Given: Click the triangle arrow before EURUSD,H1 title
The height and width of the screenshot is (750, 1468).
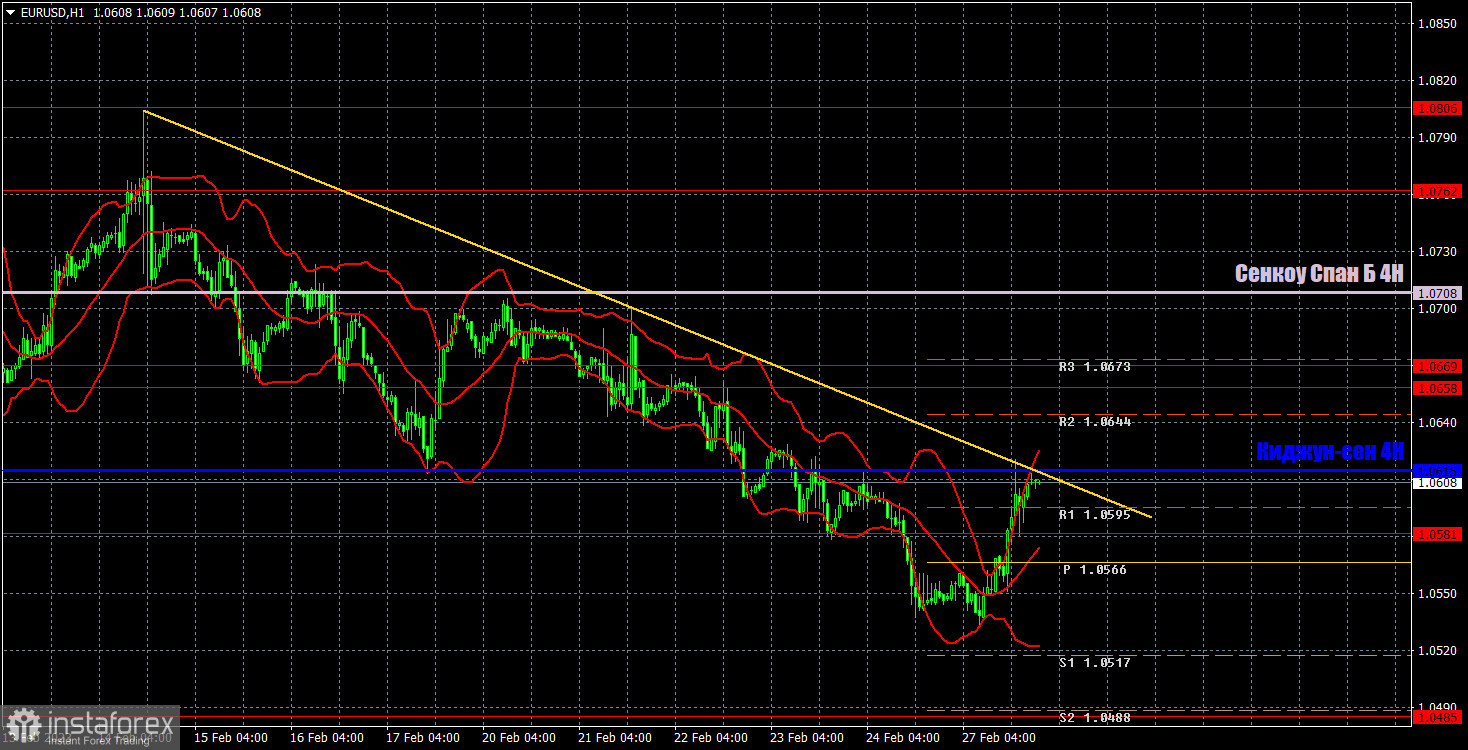Looking at the screenshot, I should (10, 12).
